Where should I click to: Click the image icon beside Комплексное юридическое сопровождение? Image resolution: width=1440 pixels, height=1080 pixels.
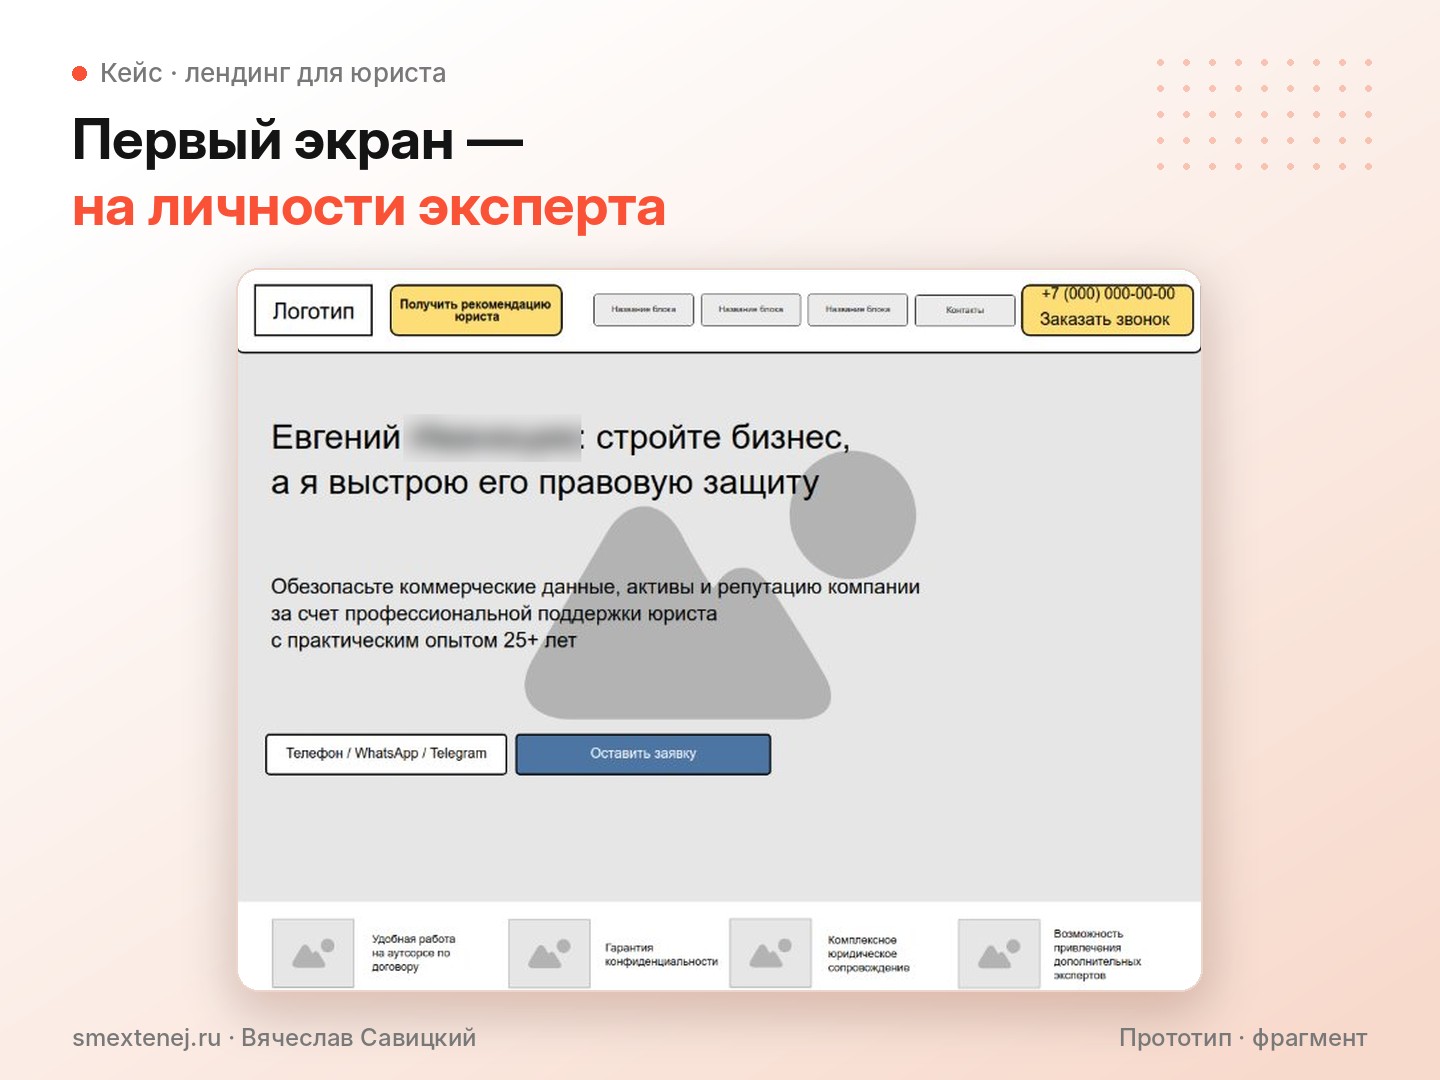(x=770, y=954)
